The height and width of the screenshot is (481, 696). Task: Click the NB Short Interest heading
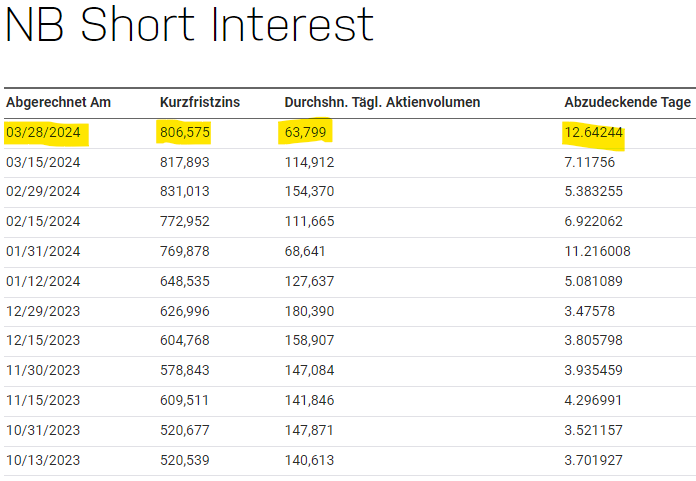click(x=190, y=26)
